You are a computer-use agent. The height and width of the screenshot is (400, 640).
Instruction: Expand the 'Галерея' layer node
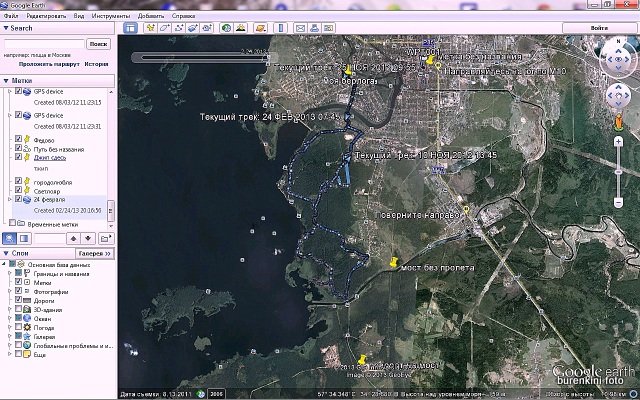(x=10, y=336)
